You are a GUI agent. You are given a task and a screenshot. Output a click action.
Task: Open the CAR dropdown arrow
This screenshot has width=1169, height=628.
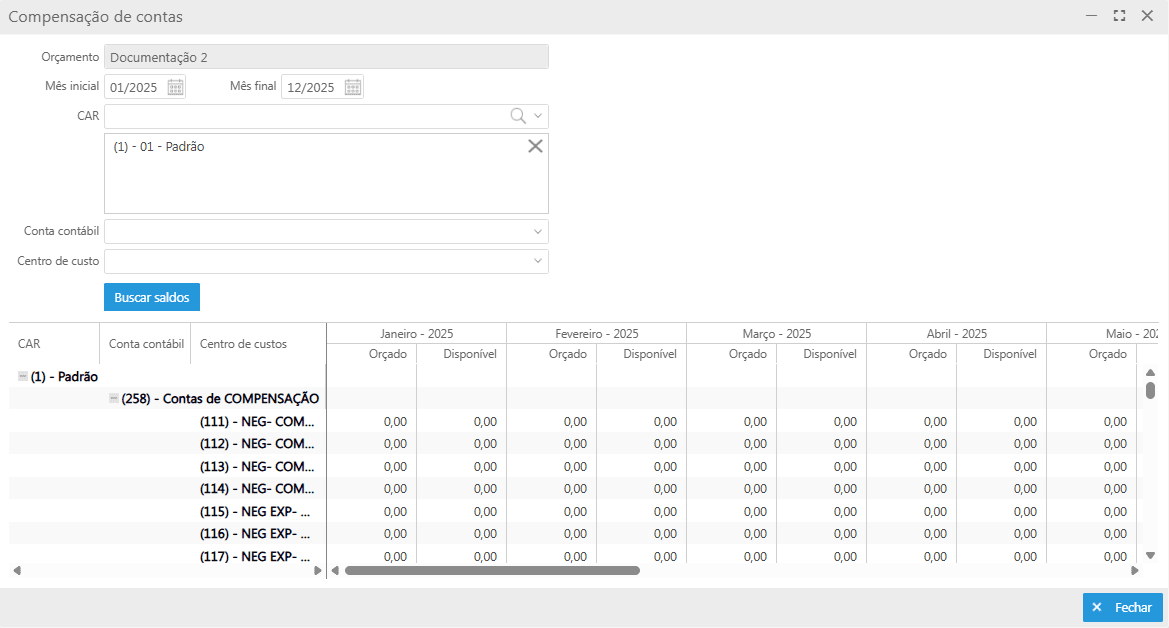click(x=538, y=116)
